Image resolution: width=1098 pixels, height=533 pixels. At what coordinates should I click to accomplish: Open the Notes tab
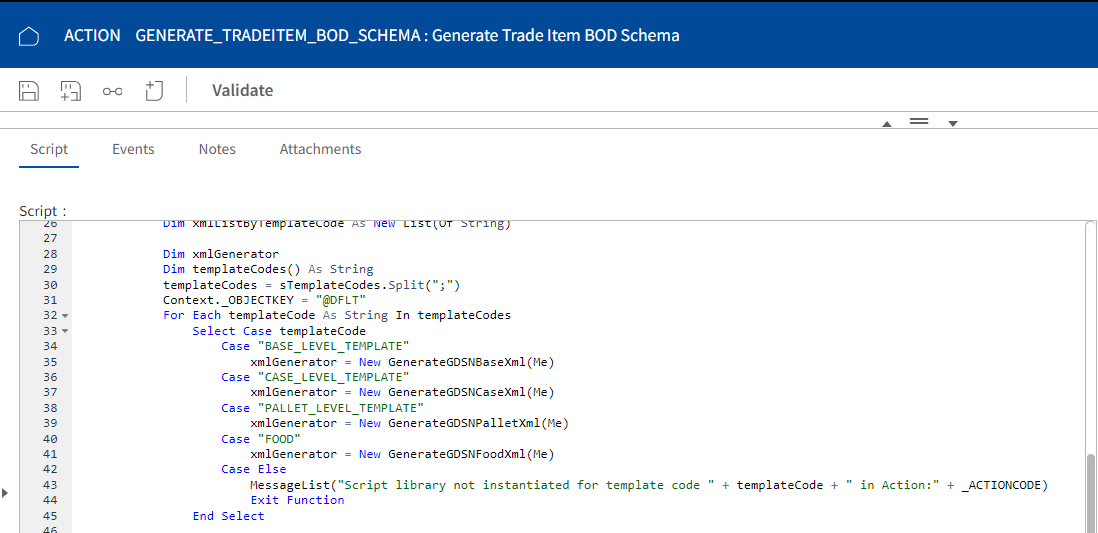(x=217, y=149)
